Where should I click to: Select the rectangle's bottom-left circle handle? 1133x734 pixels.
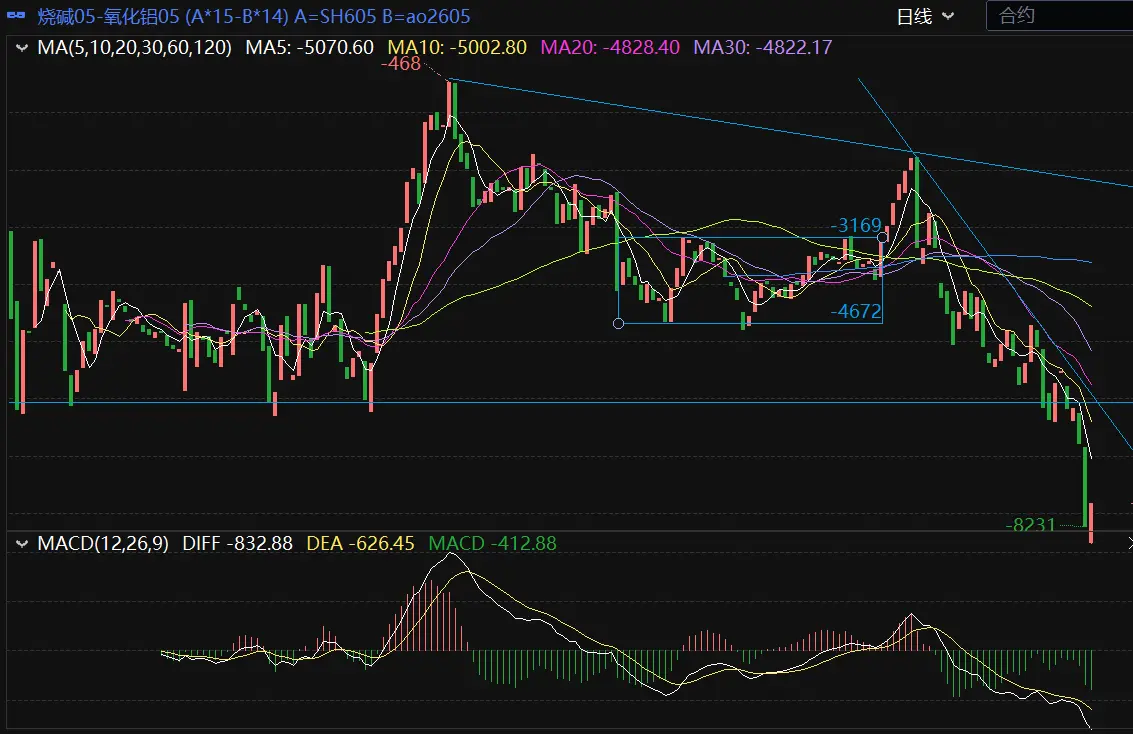[x=618, y=323]
